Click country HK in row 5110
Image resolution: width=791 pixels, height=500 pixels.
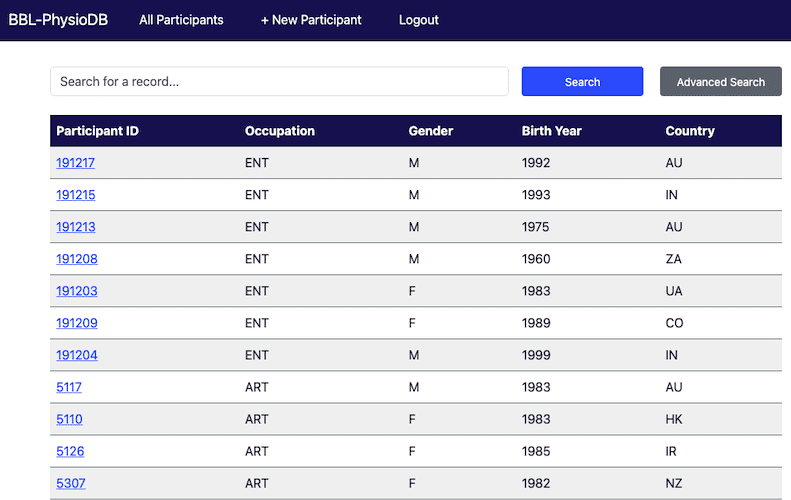[x=674, y=419]
